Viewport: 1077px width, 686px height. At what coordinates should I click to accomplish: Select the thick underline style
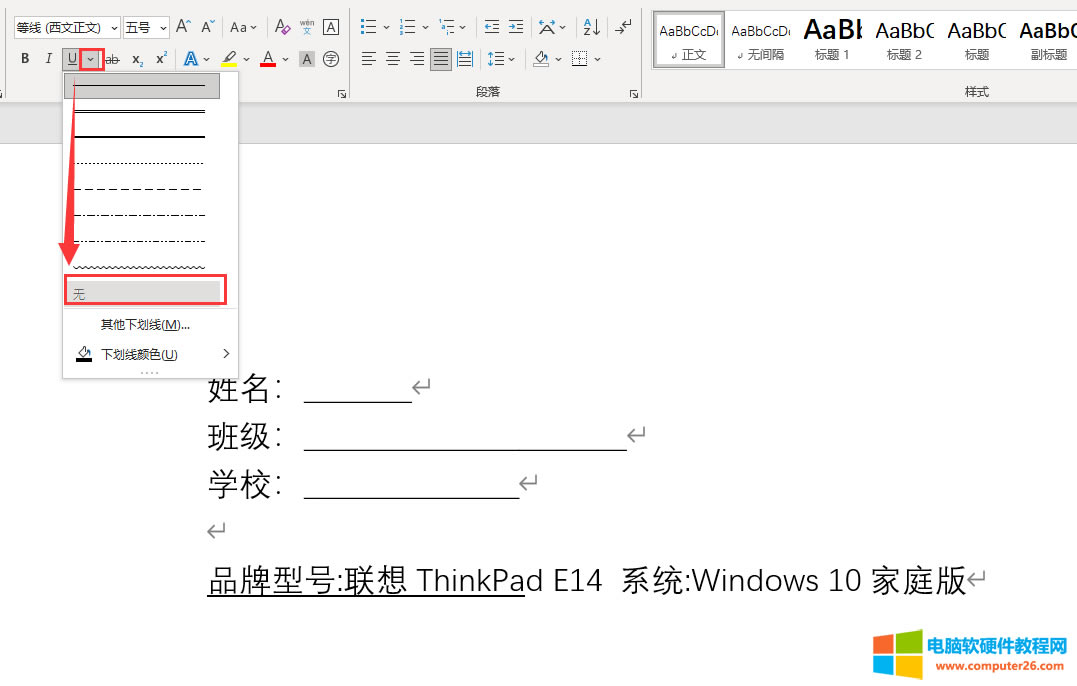point(142,137)
